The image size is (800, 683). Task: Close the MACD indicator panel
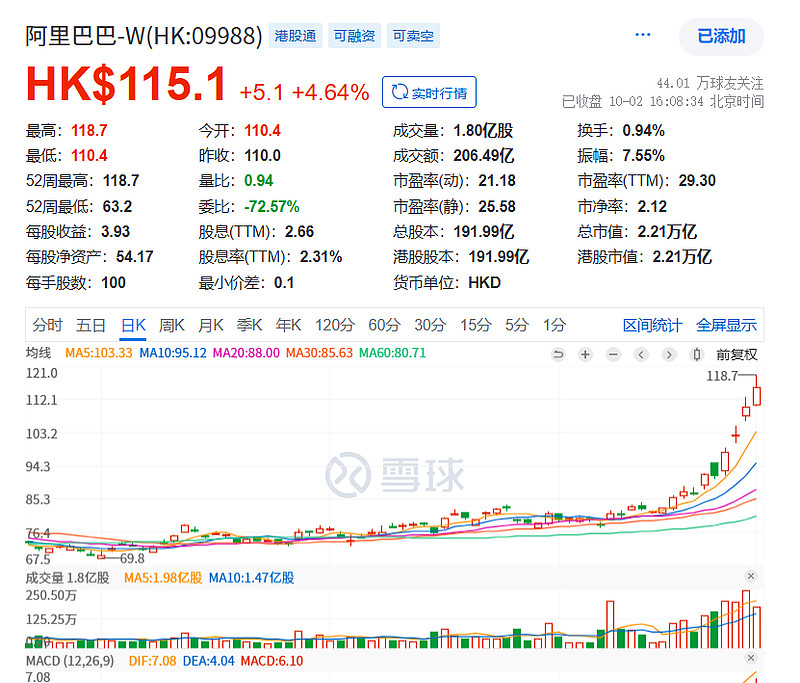(x=751, y=658)
